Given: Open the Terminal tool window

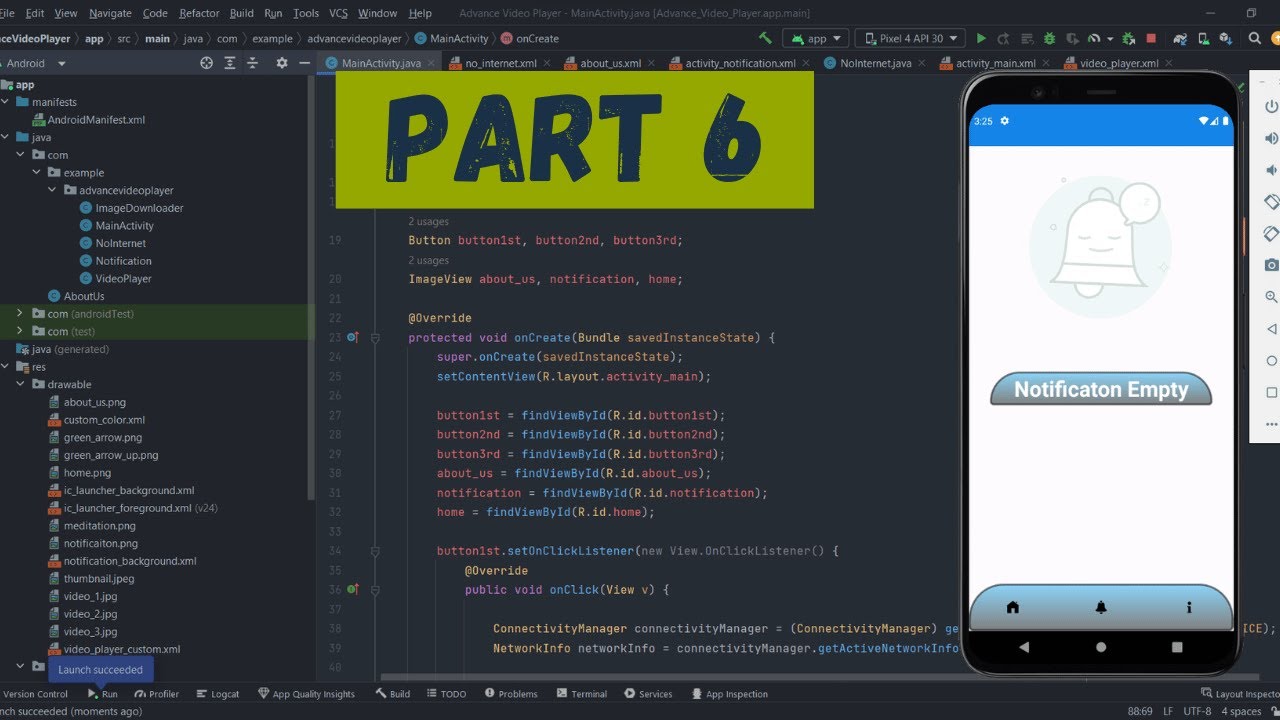Looking at the screenshot, I should [581, 694].
